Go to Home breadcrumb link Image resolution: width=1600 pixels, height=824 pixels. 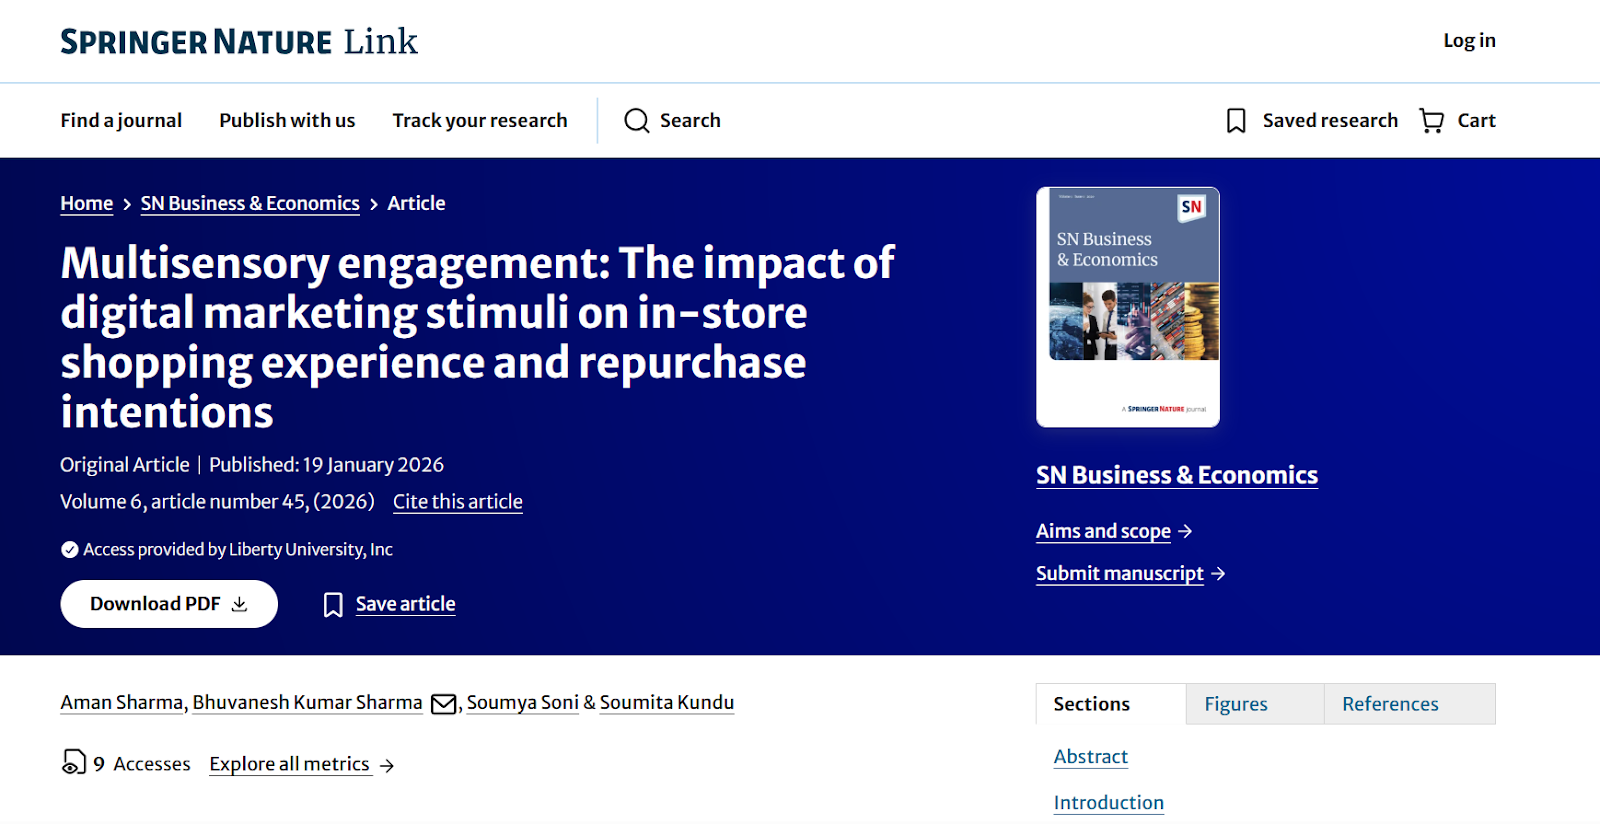(x=86, y=203)
